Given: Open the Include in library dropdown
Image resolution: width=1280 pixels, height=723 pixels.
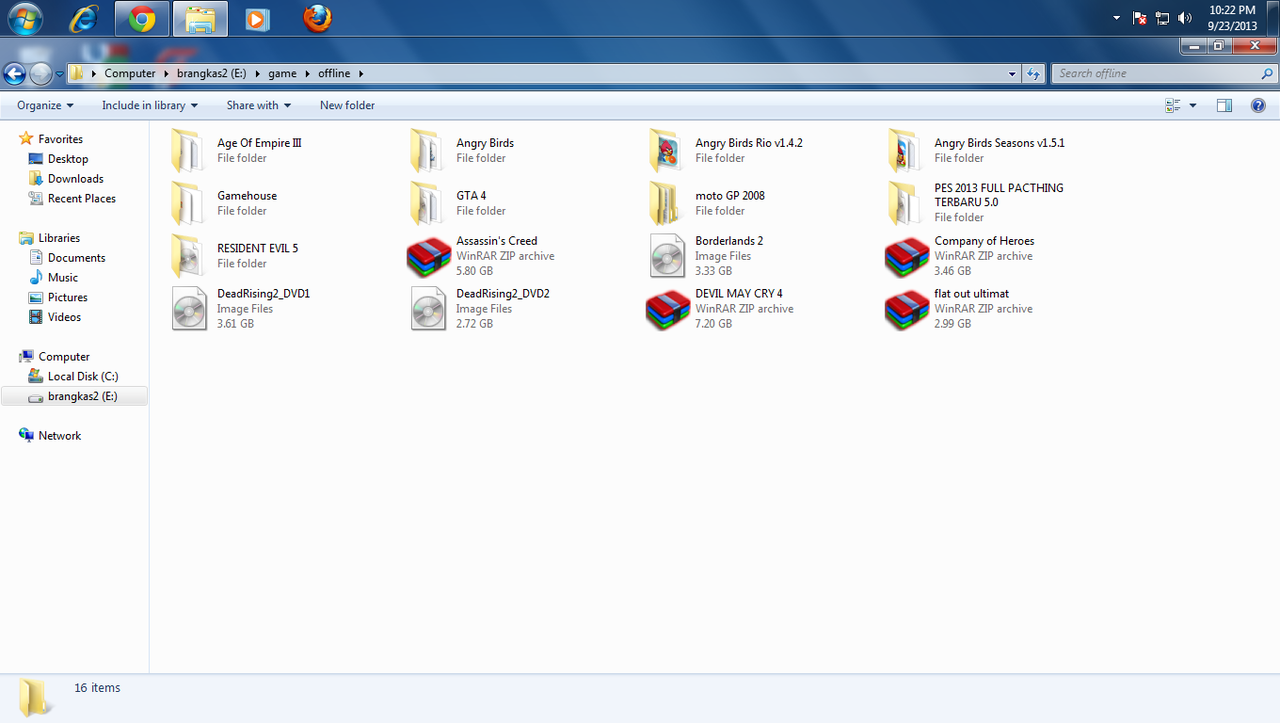Looking at the screenshot, I should coord(150,105).
